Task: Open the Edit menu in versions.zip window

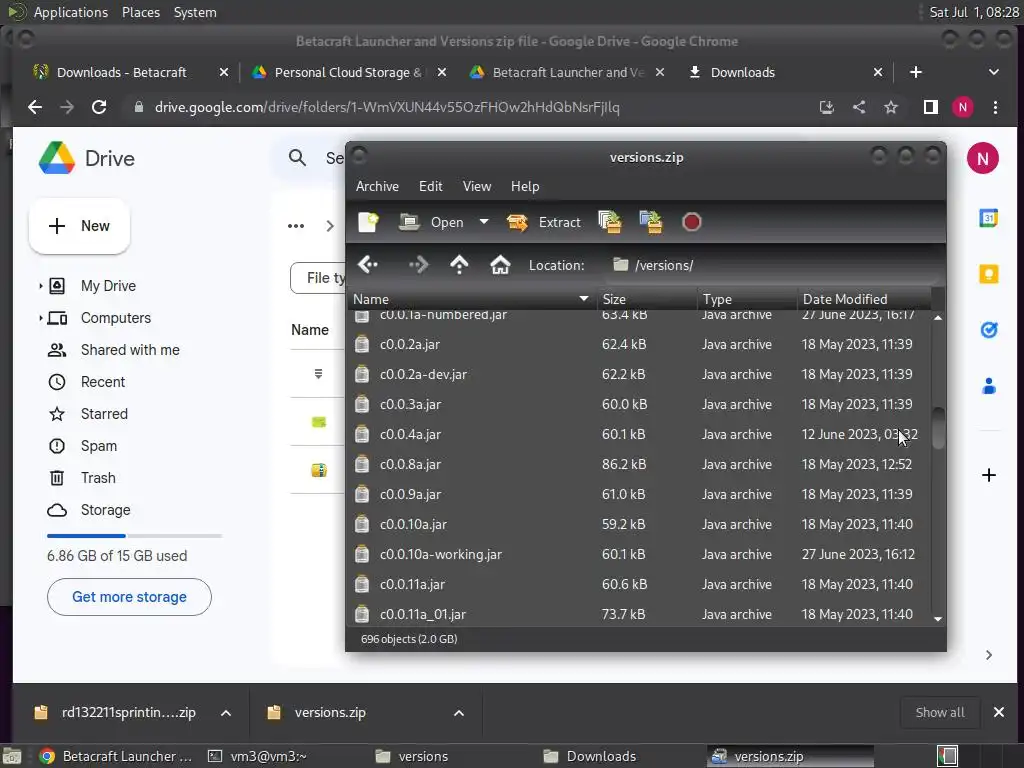Action: pos(430,186)
